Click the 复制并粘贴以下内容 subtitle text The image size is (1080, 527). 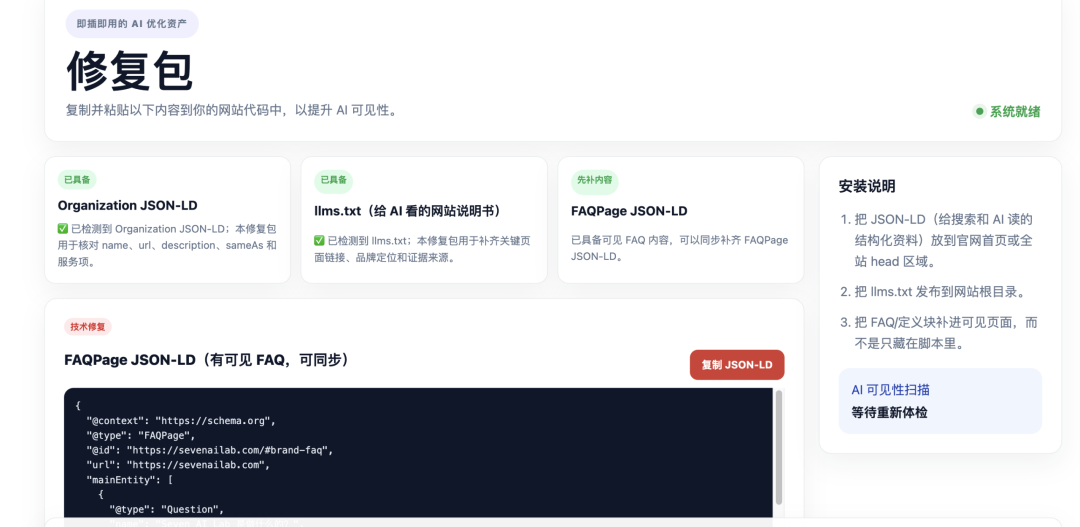pyautogui.click(x=231, y=110)
